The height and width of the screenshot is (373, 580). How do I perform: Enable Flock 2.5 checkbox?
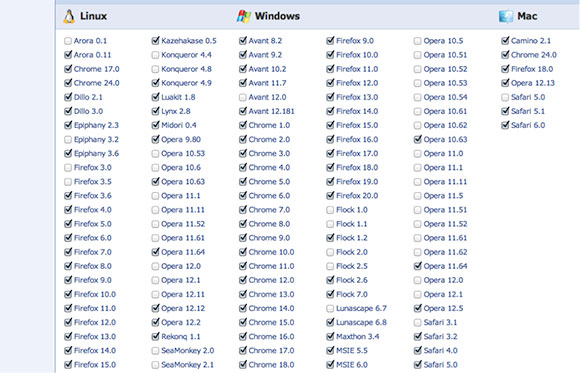[x=330, y=266]
